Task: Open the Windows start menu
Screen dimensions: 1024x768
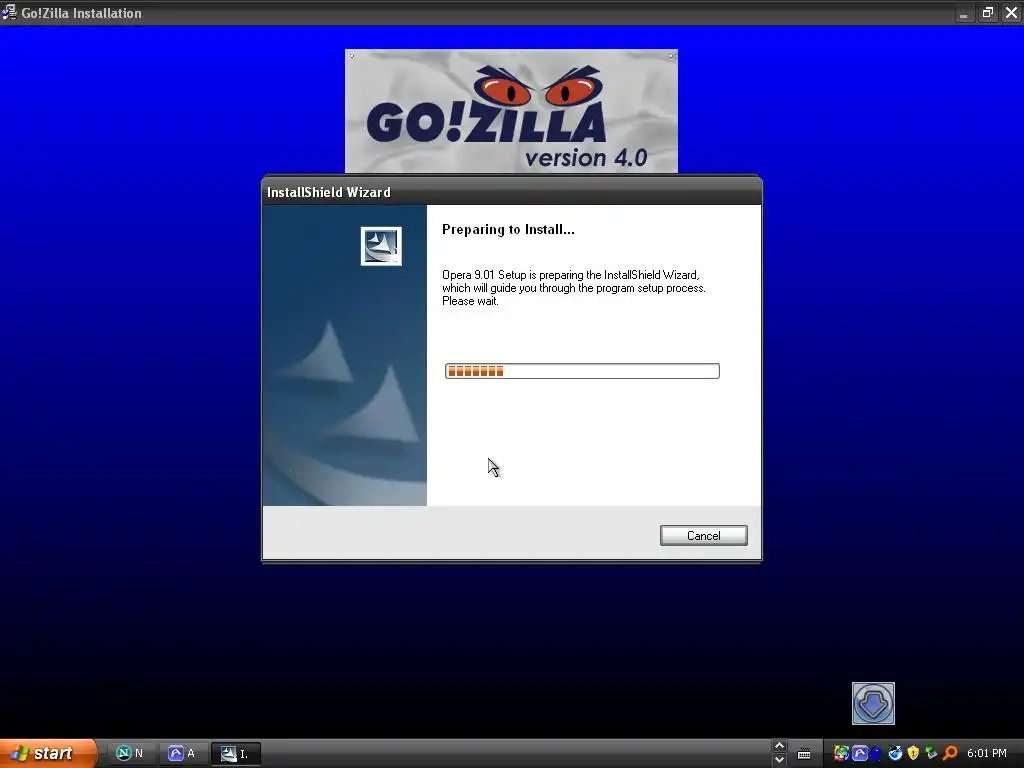Action: point(48,753)
